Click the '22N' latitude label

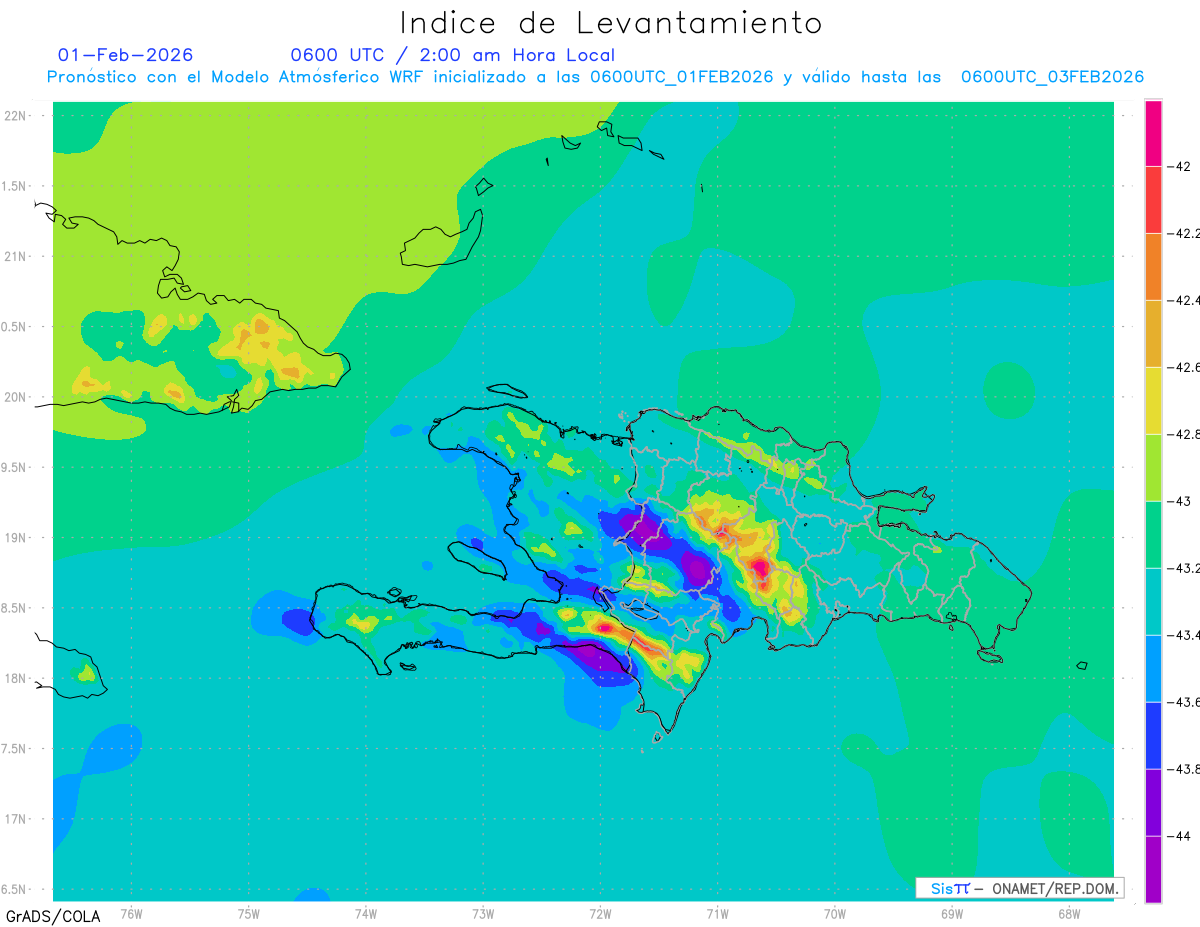tap(17, 116)
